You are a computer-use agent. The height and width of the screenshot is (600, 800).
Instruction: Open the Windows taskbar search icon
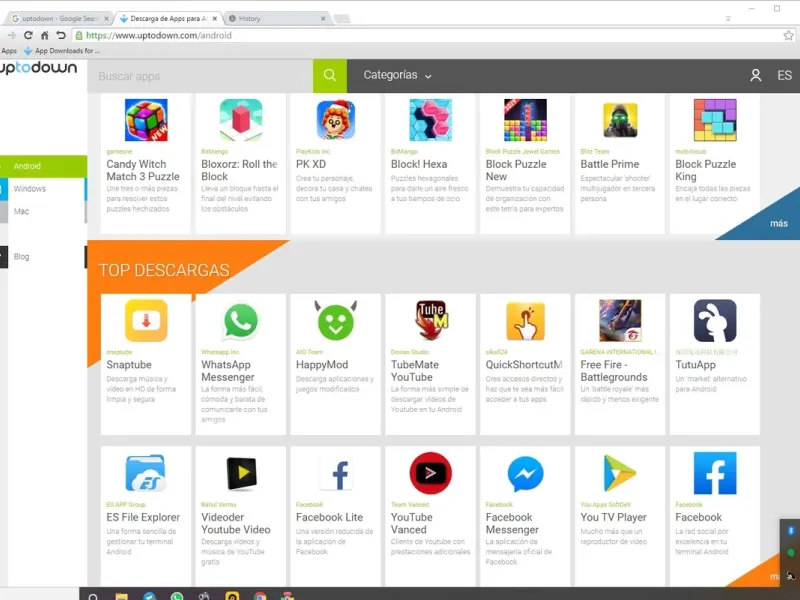click(93, 596)
